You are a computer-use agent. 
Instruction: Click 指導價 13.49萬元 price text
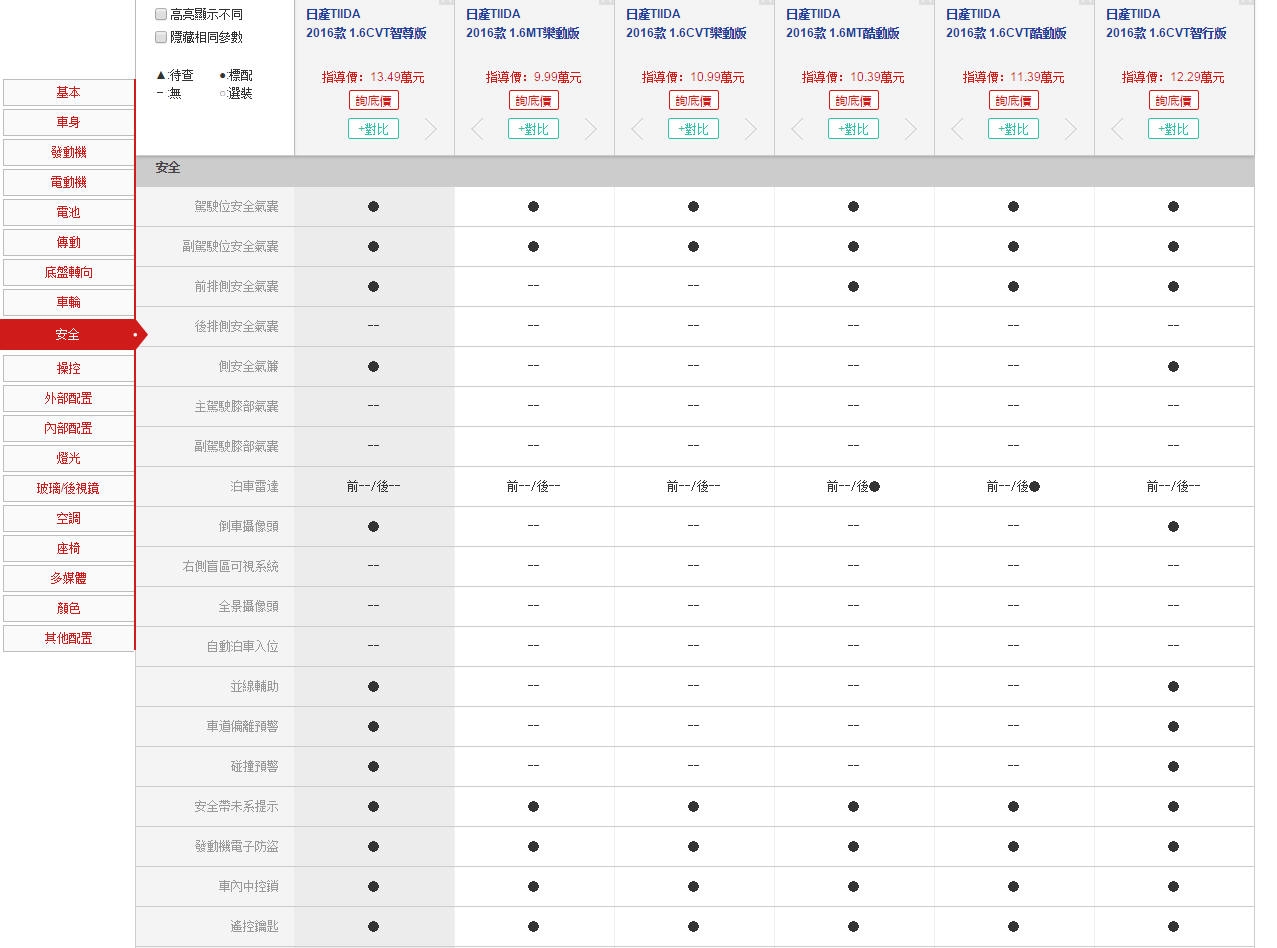(x=373, y=77)
